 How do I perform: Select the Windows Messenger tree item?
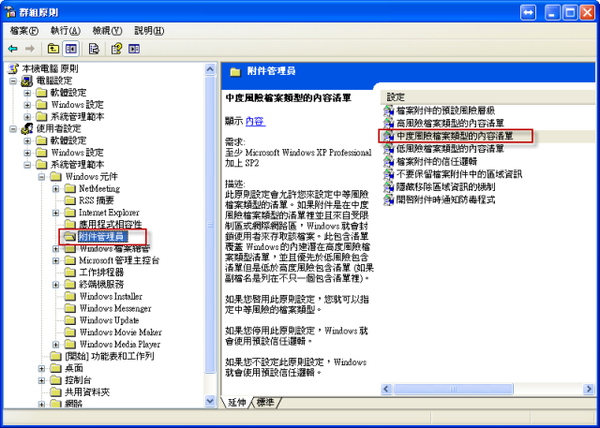point(115,308)
